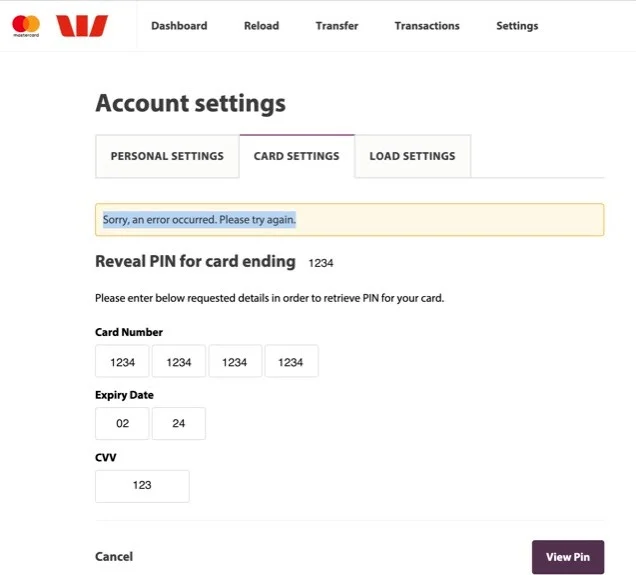Click the red Westpac logo

coord(81,26)
